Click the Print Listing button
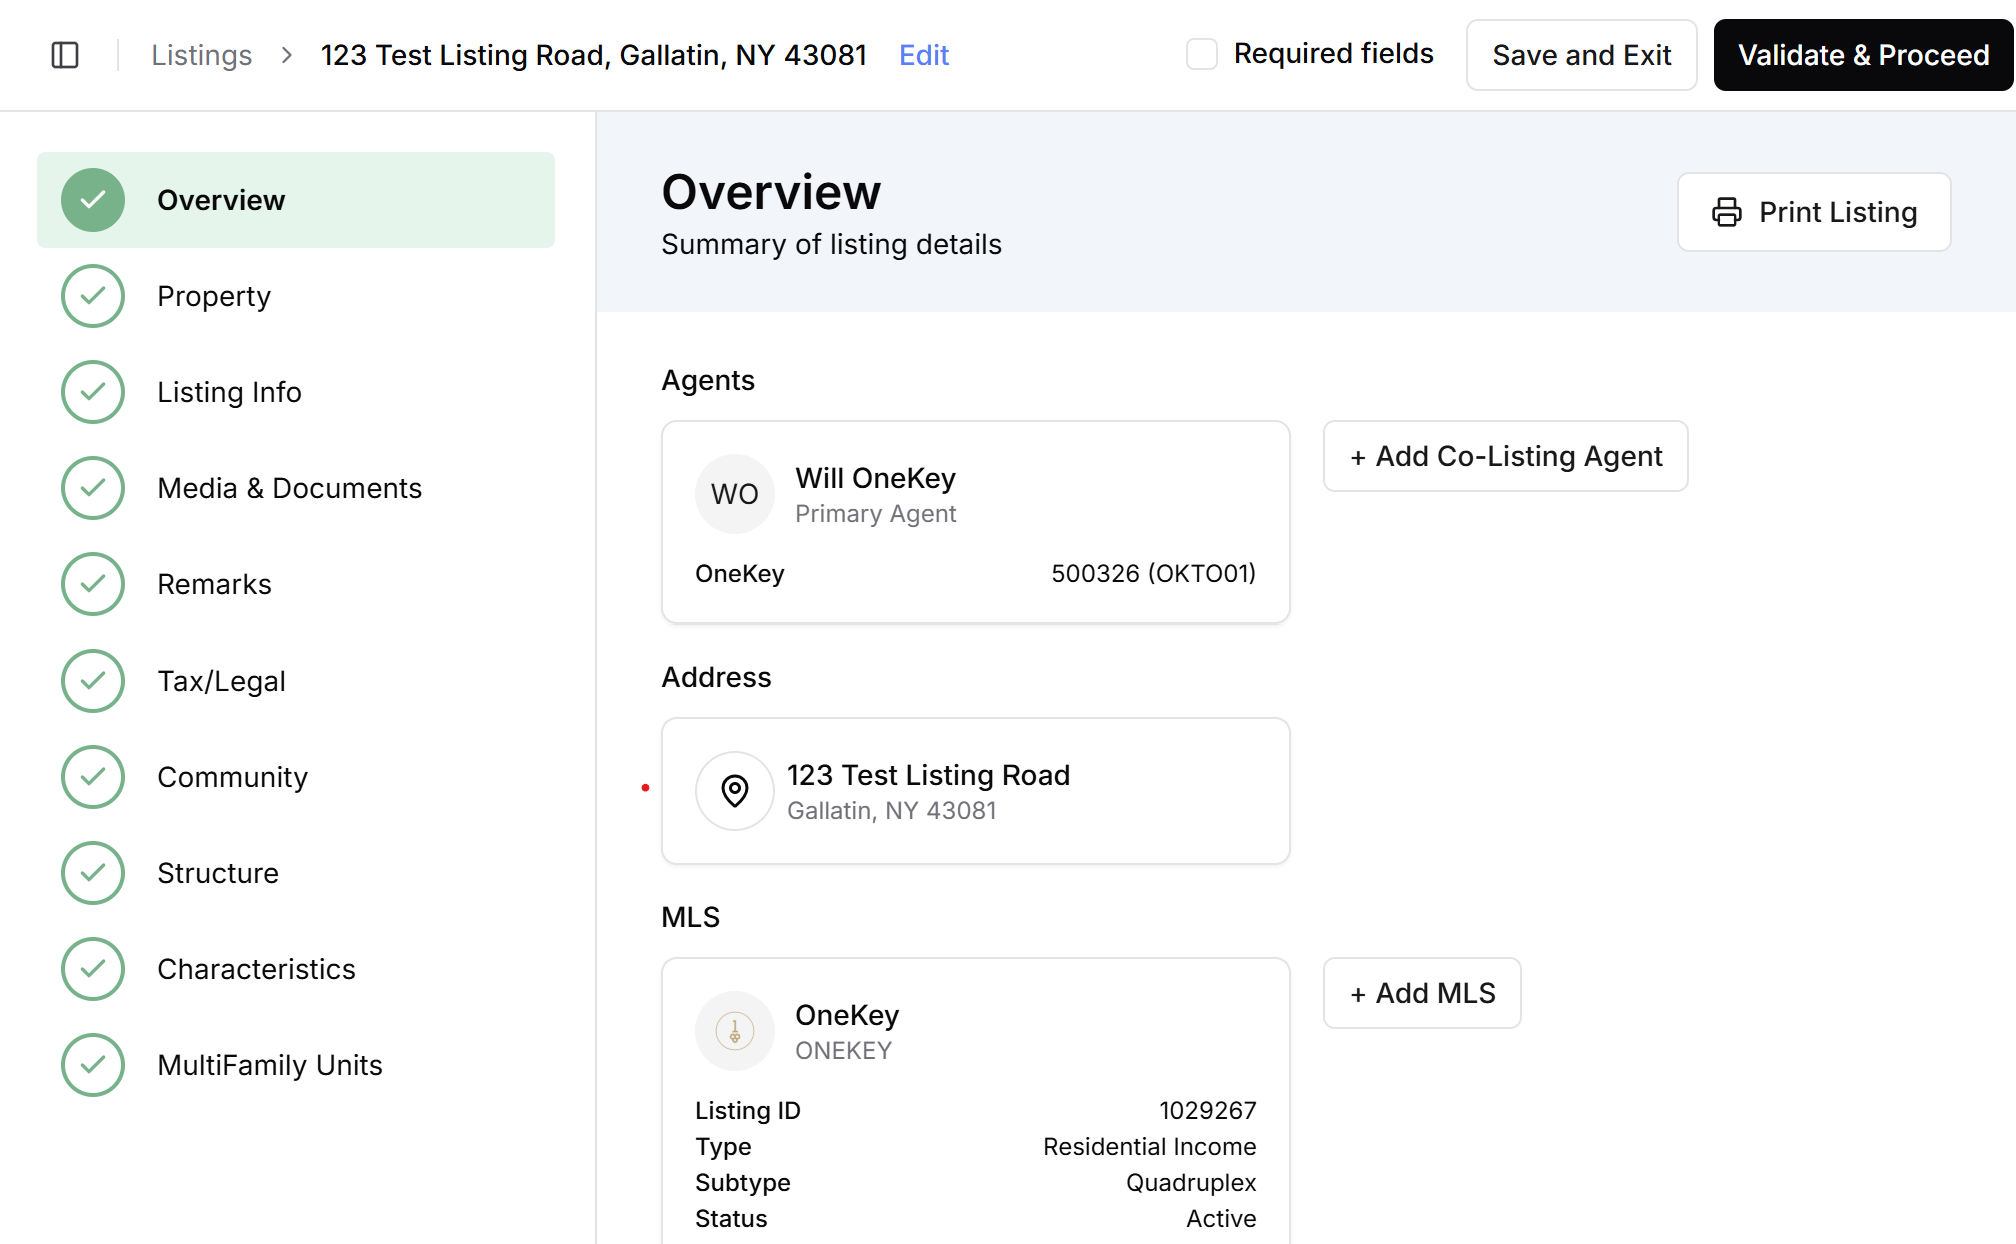 point(1814,212)
